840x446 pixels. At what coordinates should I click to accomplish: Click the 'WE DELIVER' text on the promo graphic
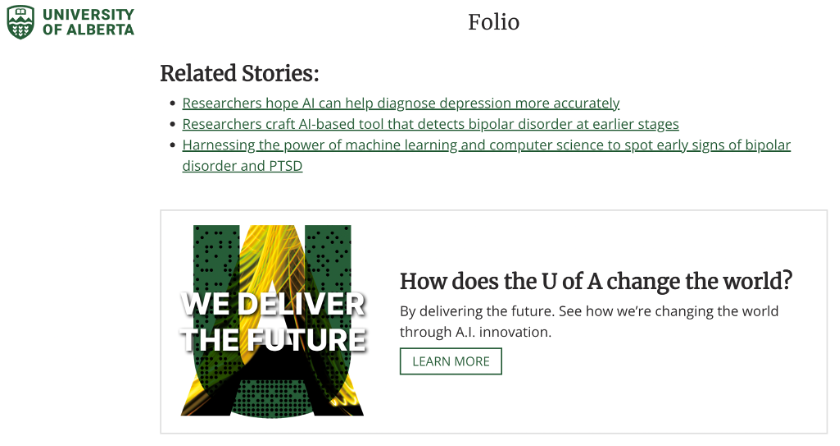(x=273, y=304)
